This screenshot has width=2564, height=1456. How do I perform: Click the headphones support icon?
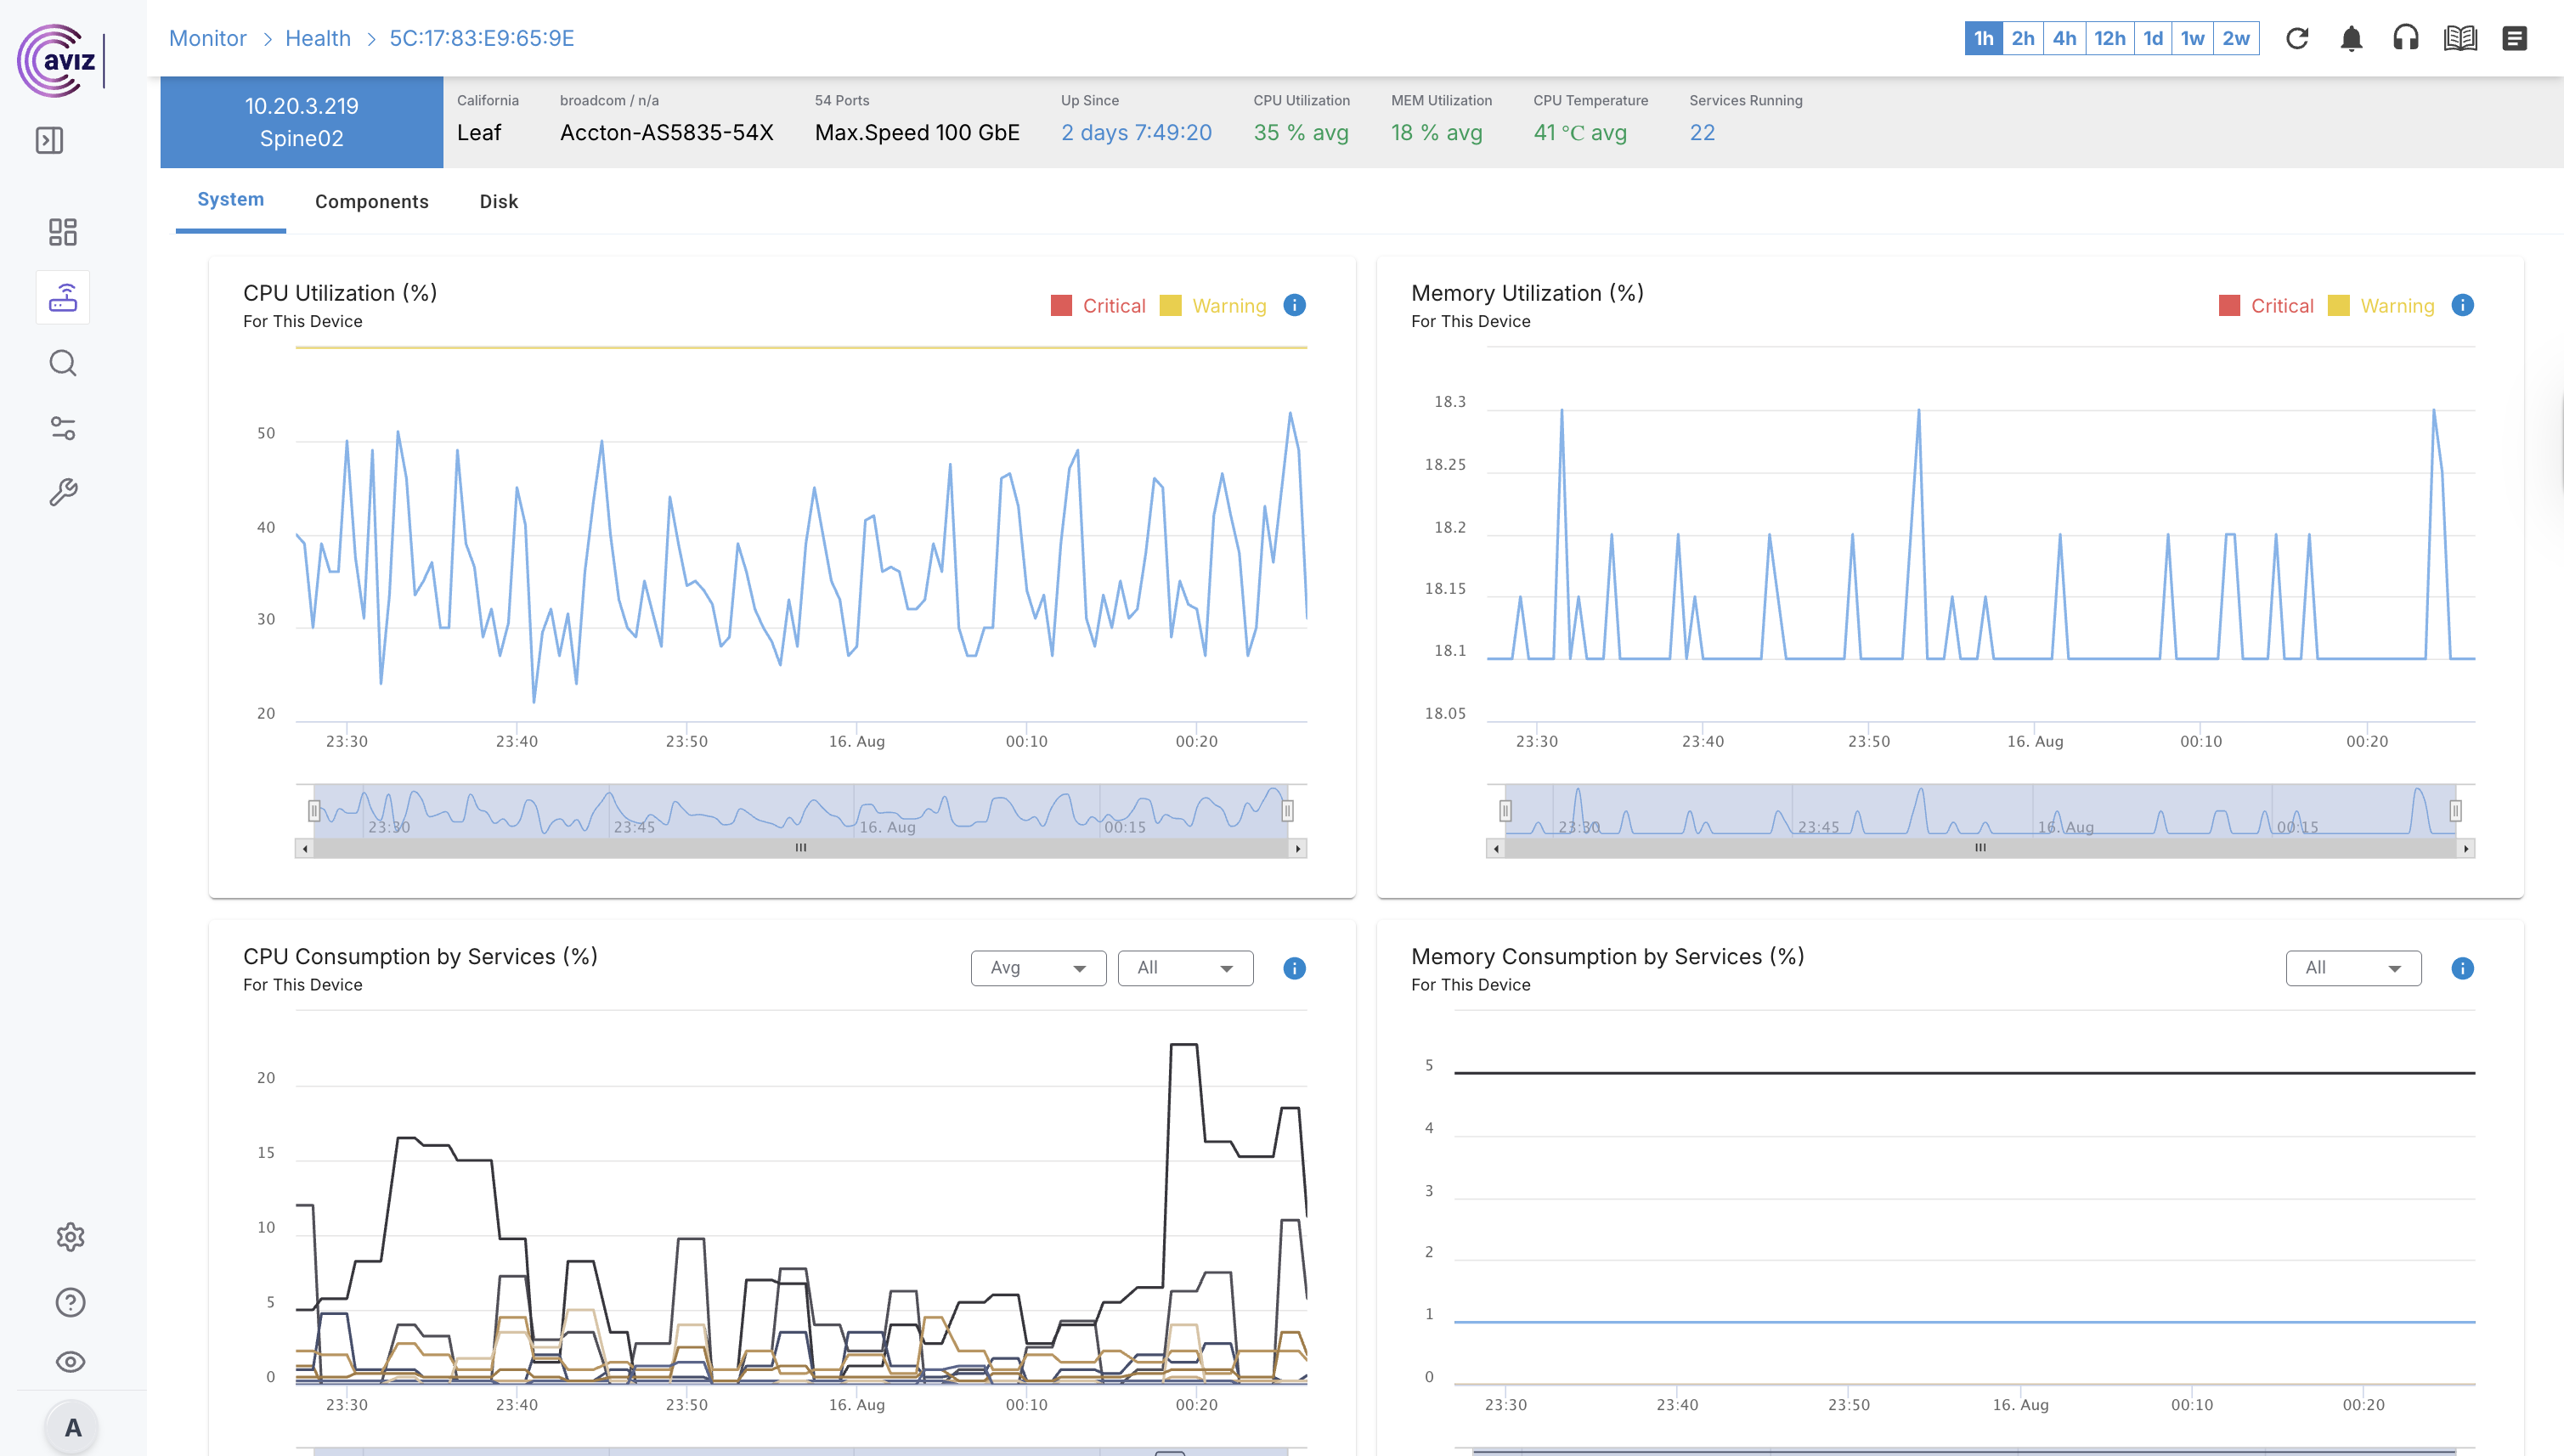(x=2405, y=38)
